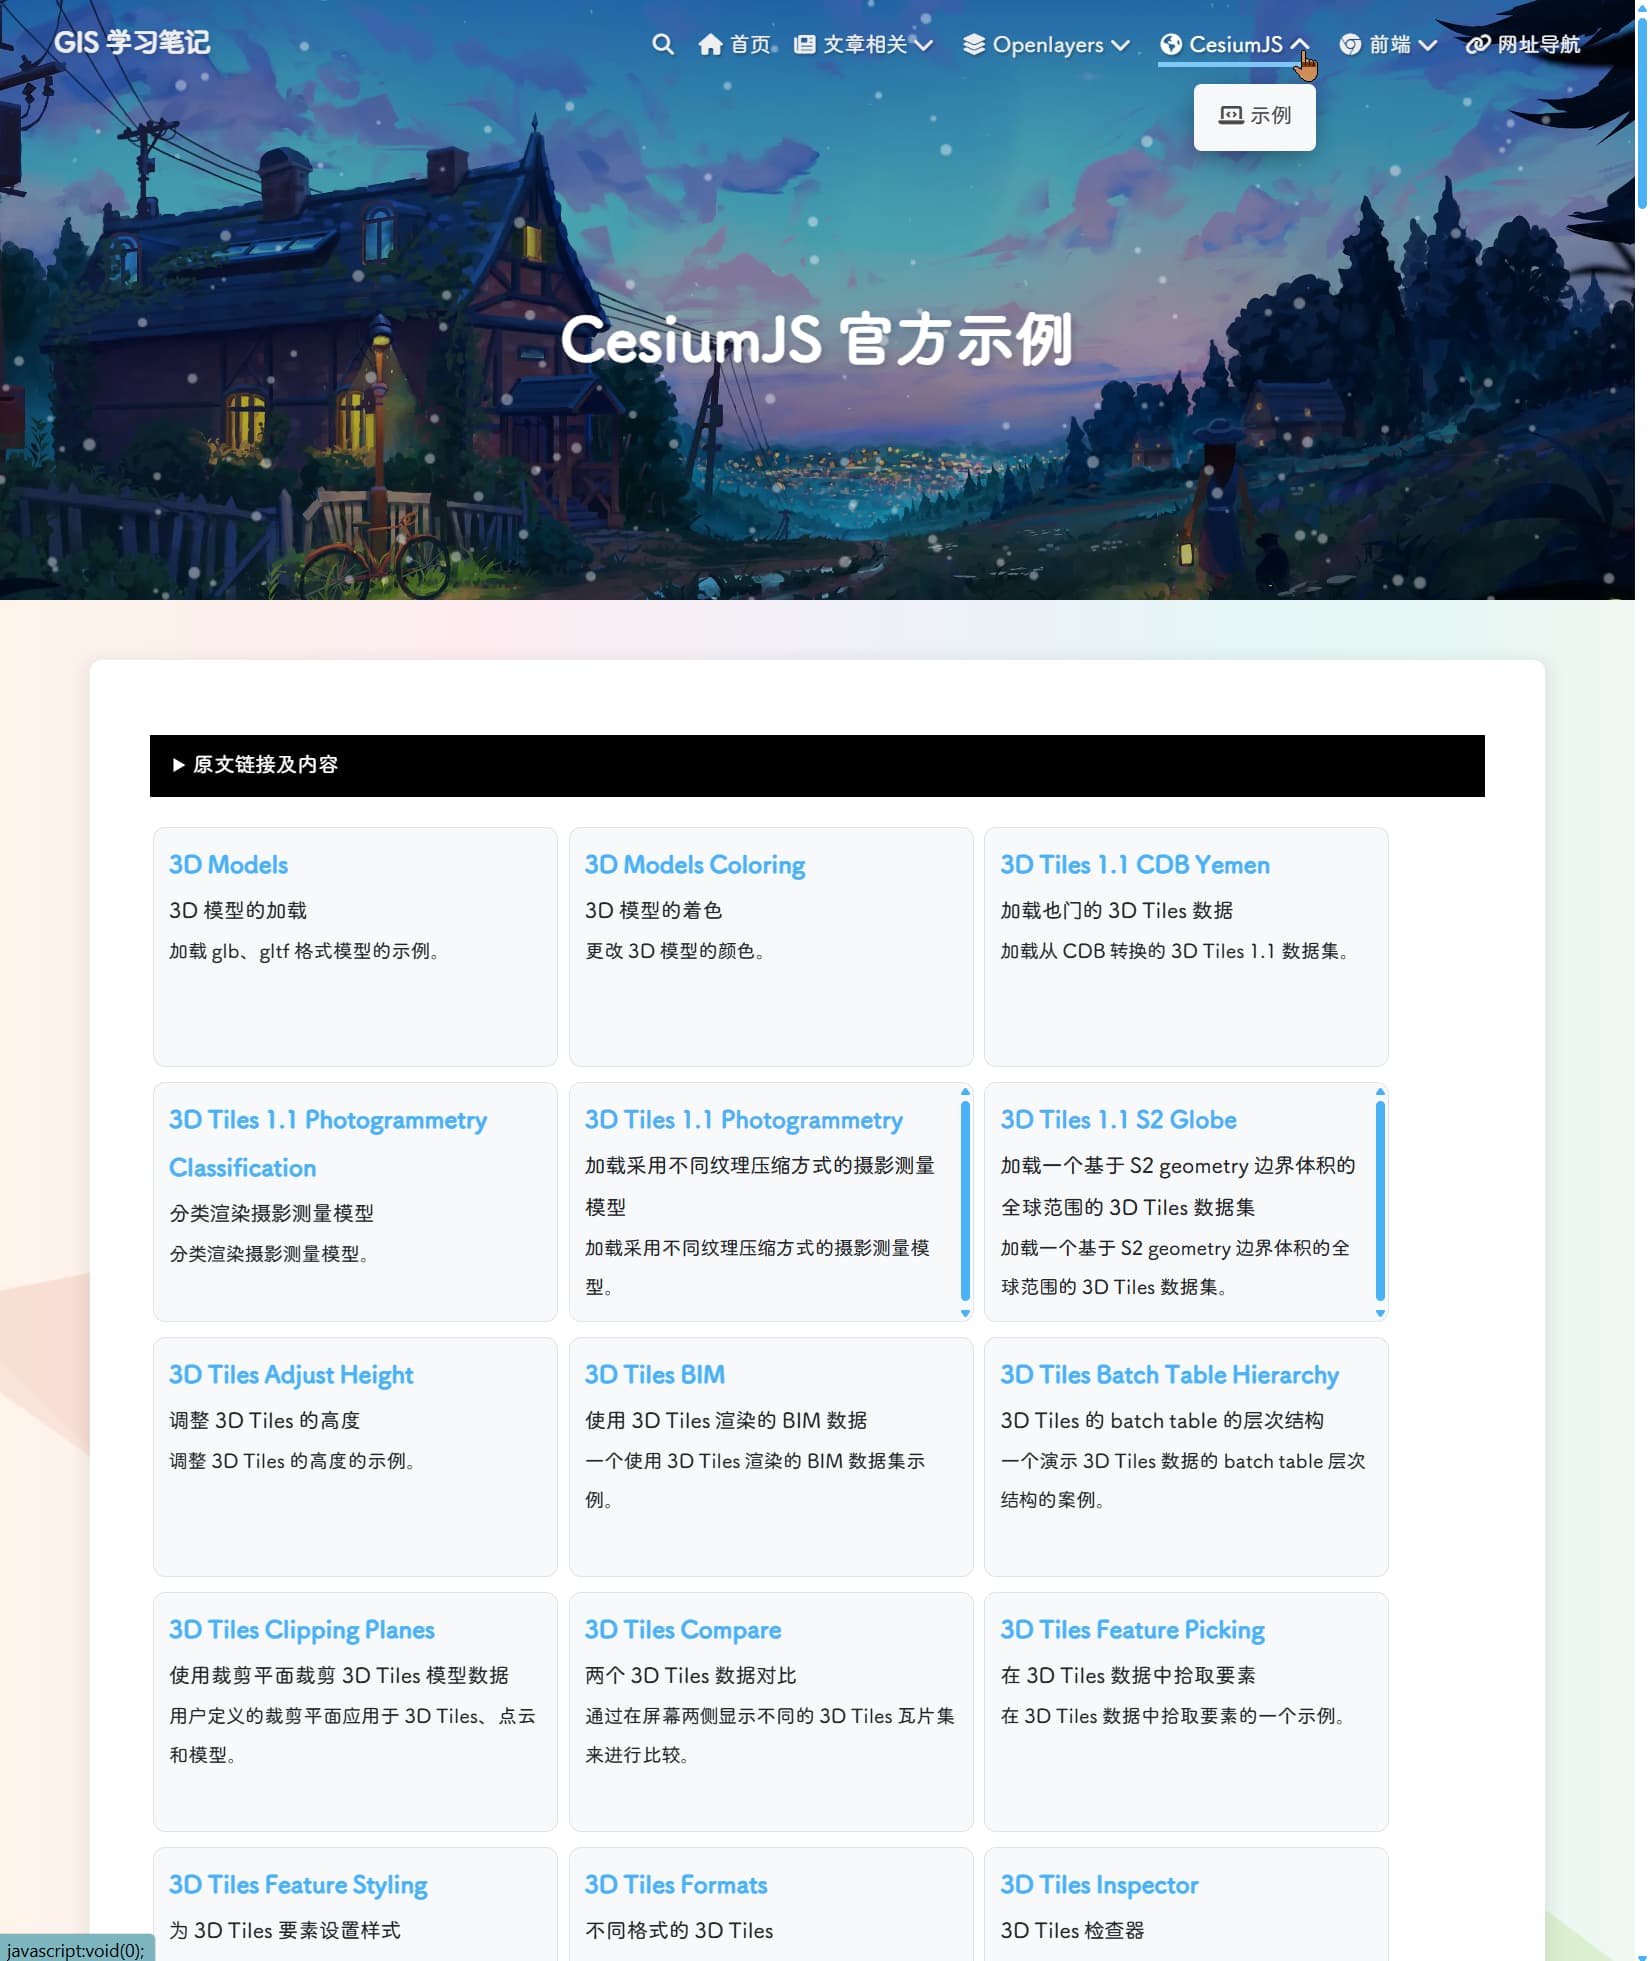Click the home icon beside 首页
1650x1961 pixels.
tap(710, 44)
